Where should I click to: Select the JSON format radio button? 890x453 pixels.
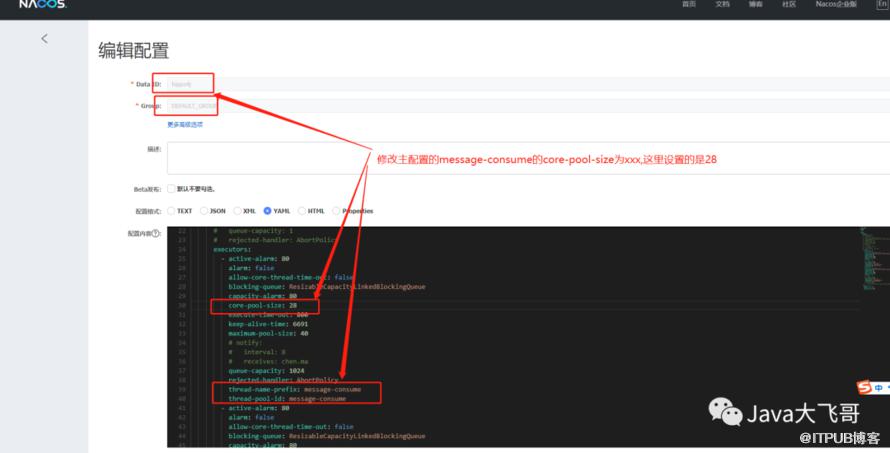point(204,211)
